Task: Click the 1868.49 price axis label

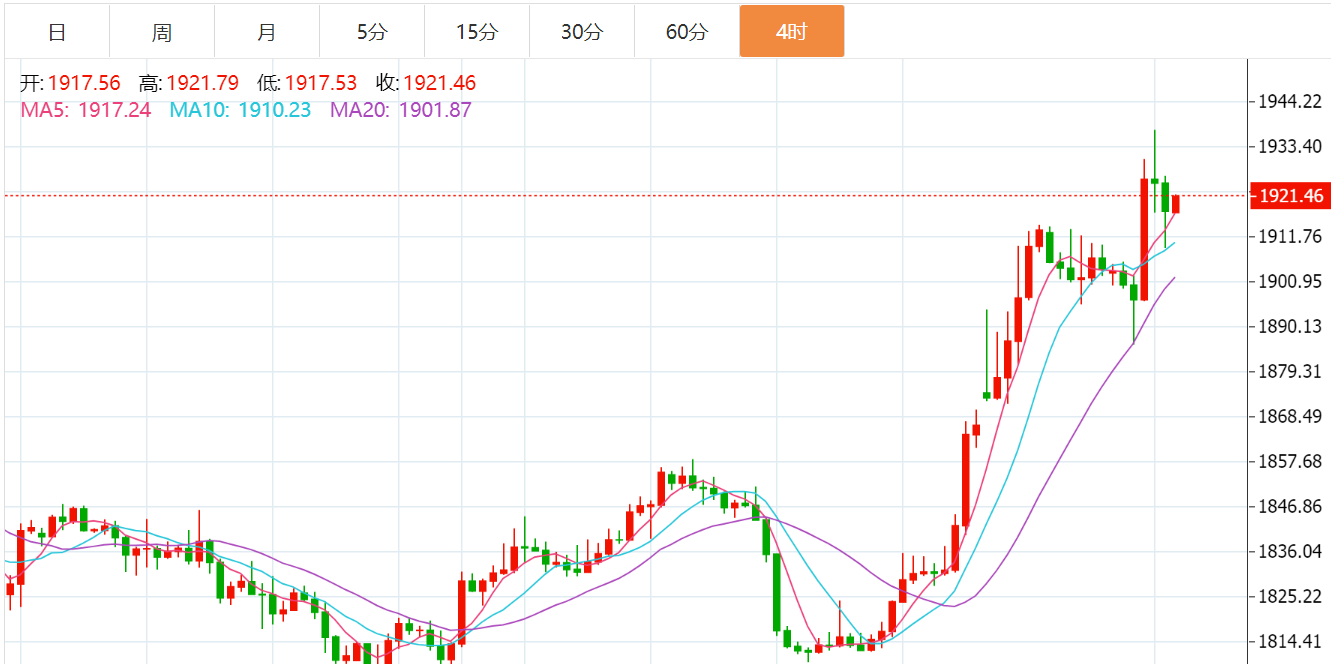Action: tap(1290, 417)
